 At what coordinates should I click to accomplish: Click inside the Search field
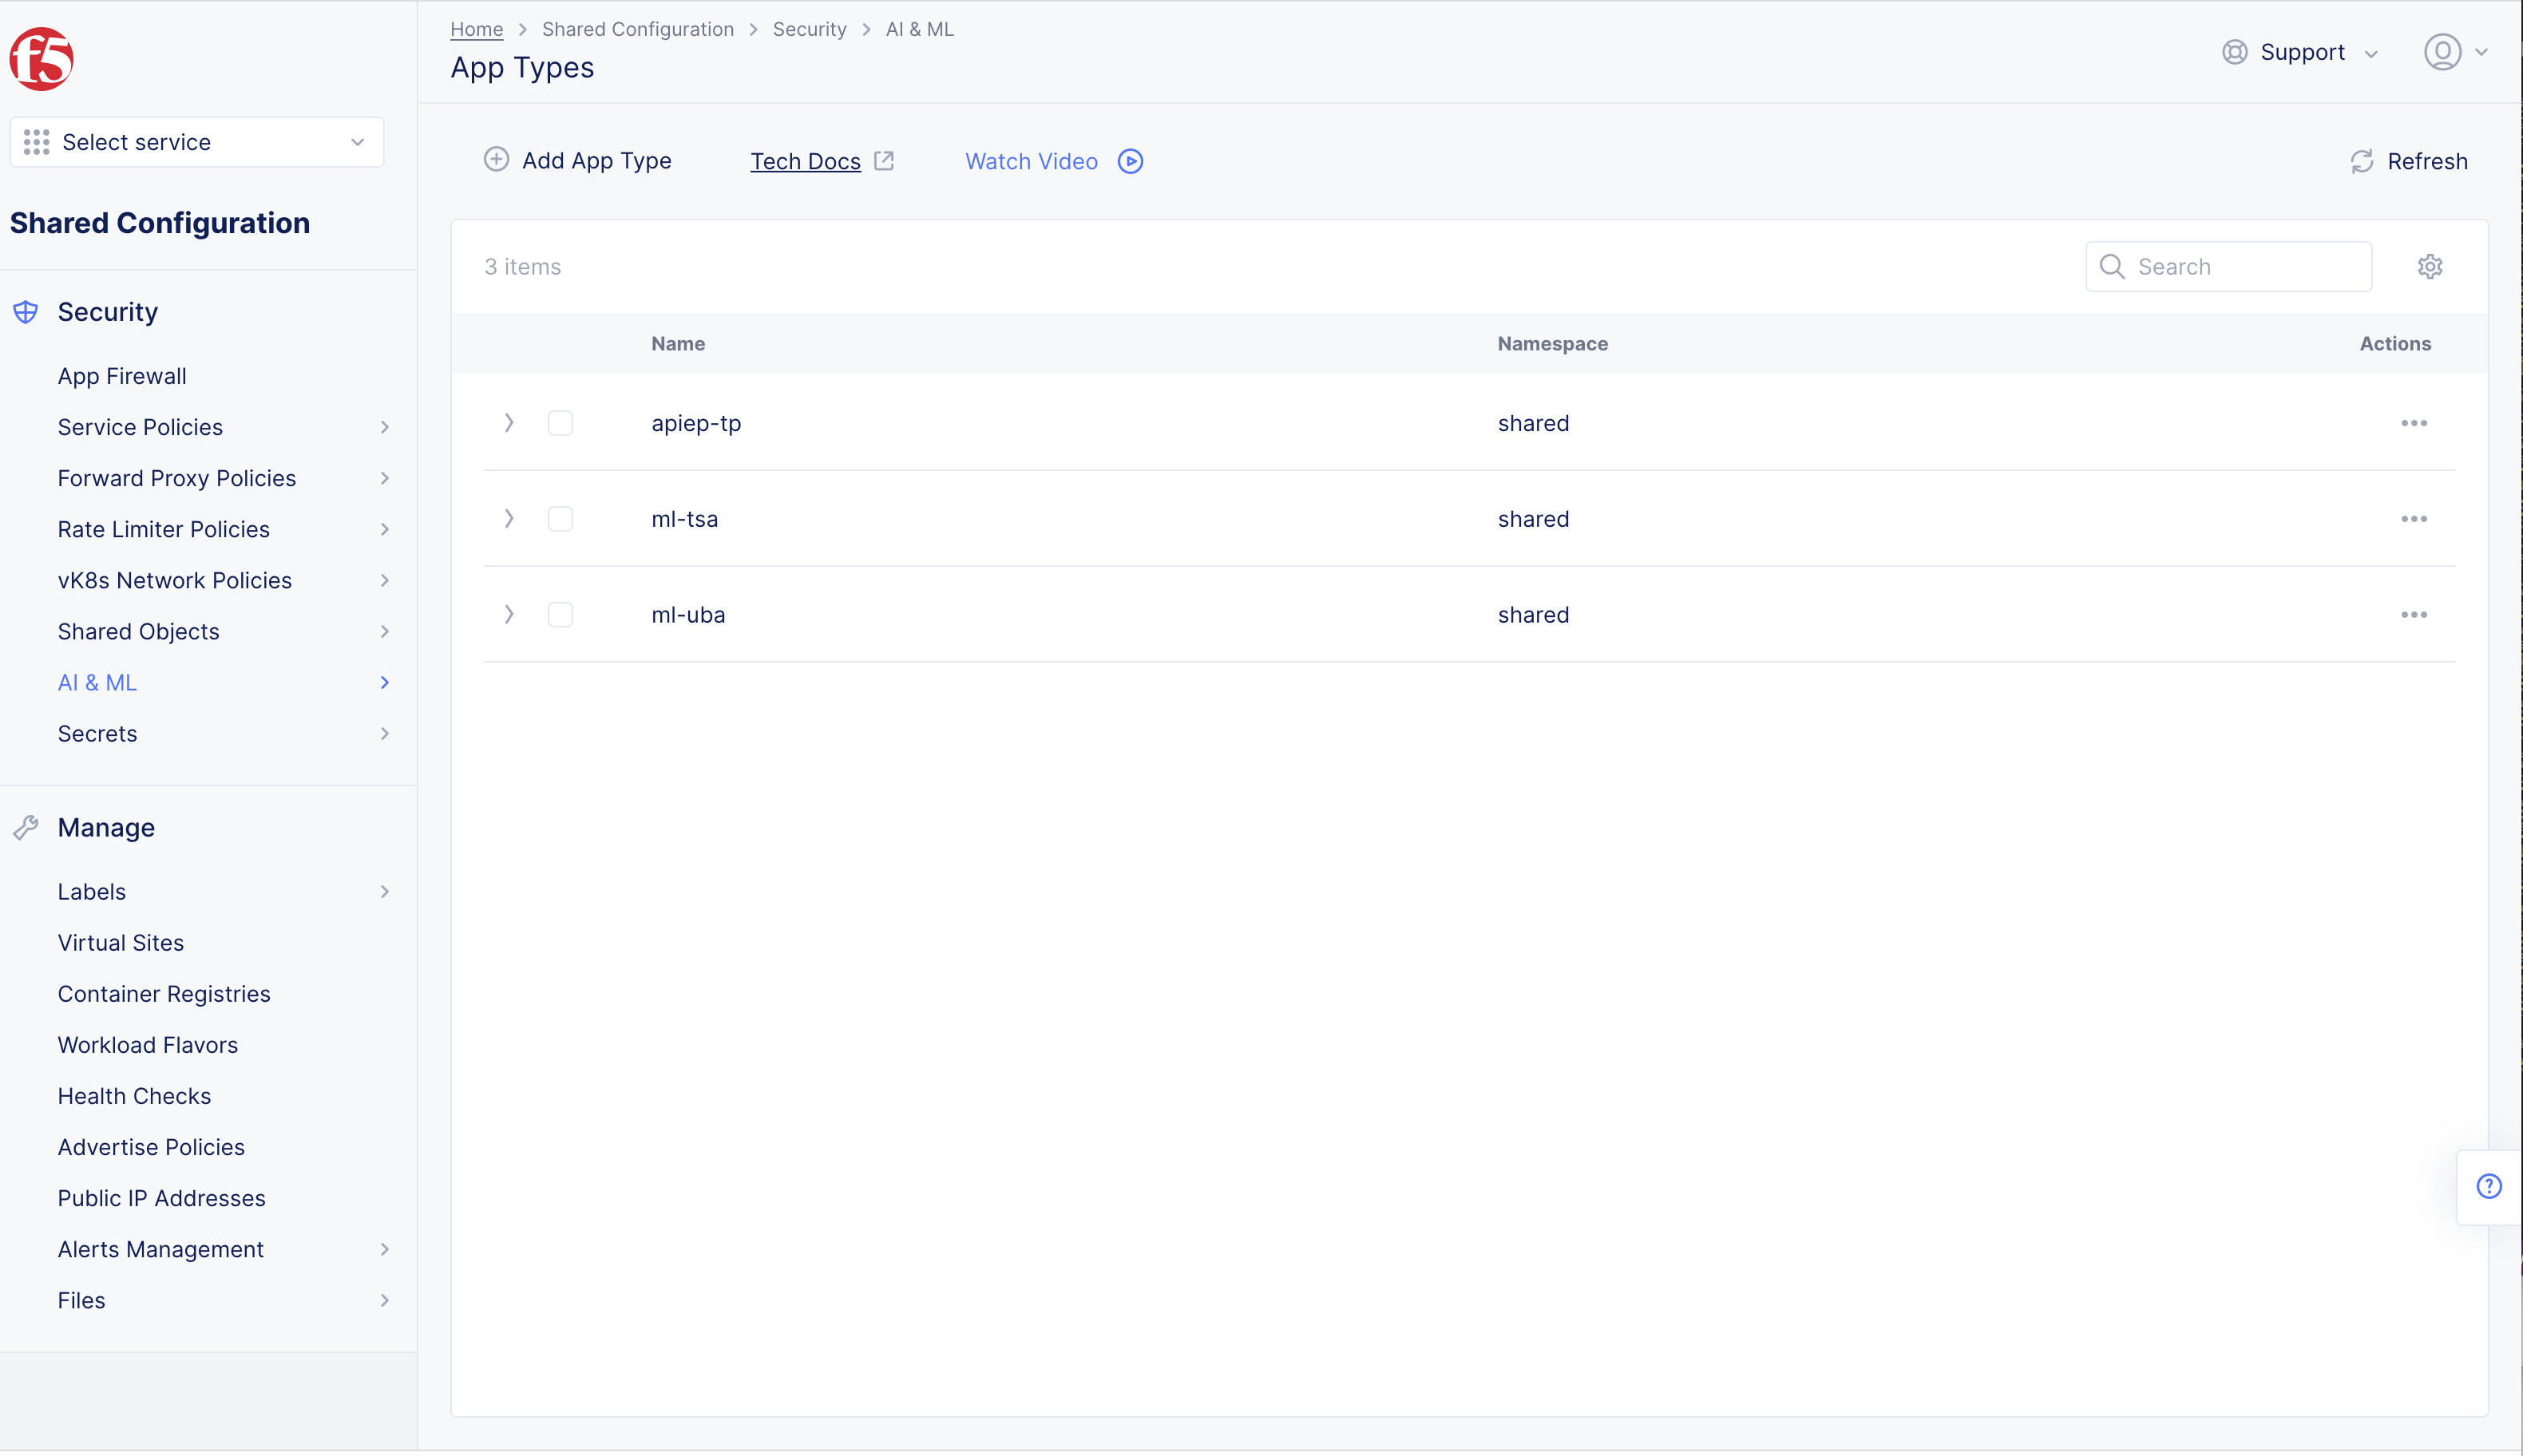pyautogui.click(x=2228, y=266)
